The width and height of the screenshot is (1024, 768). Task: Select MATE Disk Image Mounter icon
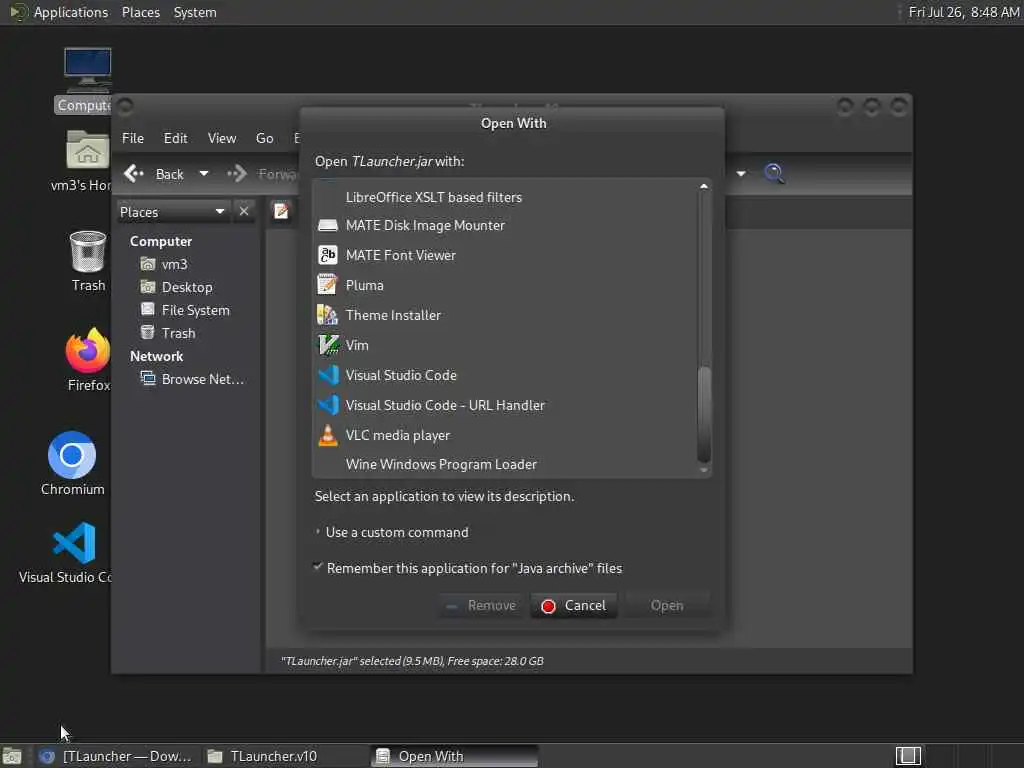[x=328, y=225]
